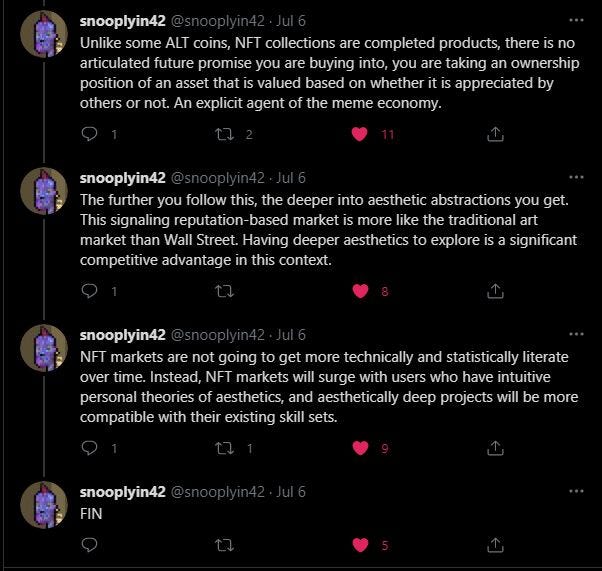This screenshot has width=602, height=571.
Task: Reply to the tweet about ALT coins
Action: coord(89,134)
